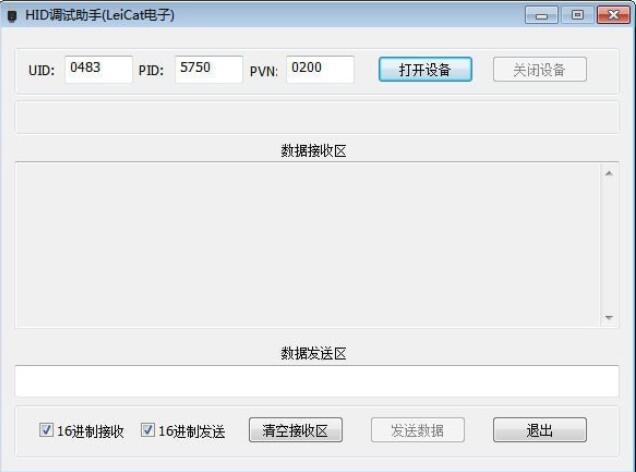This screenshot has height=472, width=636.
Task: Click the UID: label
Action: pos(41,71)
